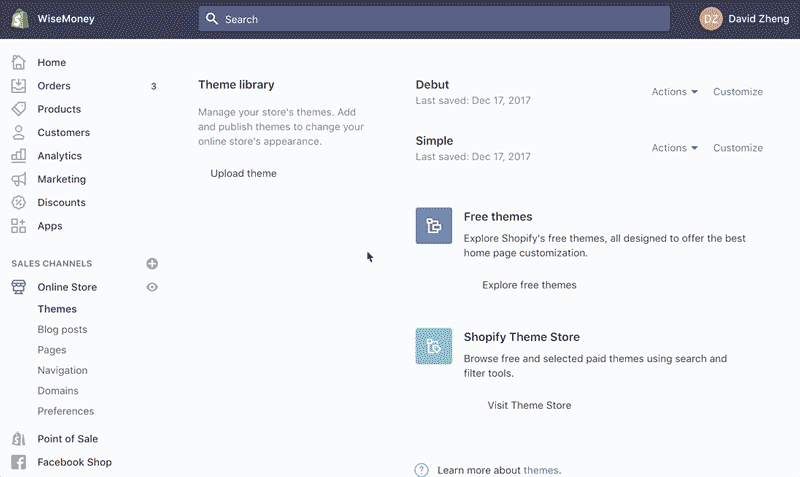Click the Facebook Shop logo icon
Image resolution: width=800 pixels, height=477 pixels.
pos(18,462)
